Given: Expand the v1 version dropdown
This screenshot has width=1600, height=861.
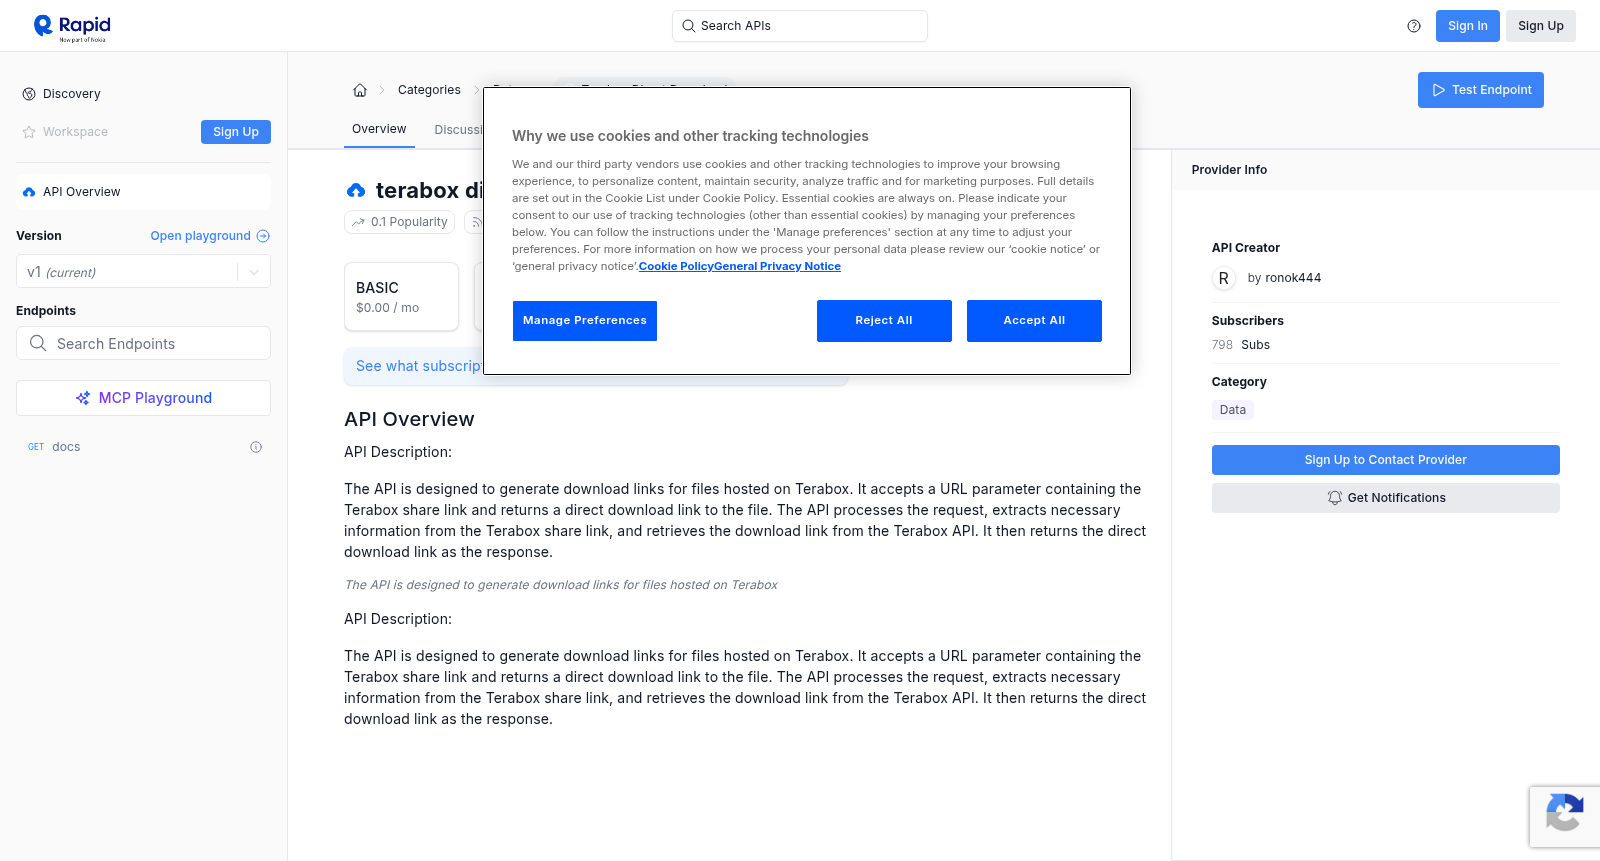Looking at the screenshot, I should (143, 272).
